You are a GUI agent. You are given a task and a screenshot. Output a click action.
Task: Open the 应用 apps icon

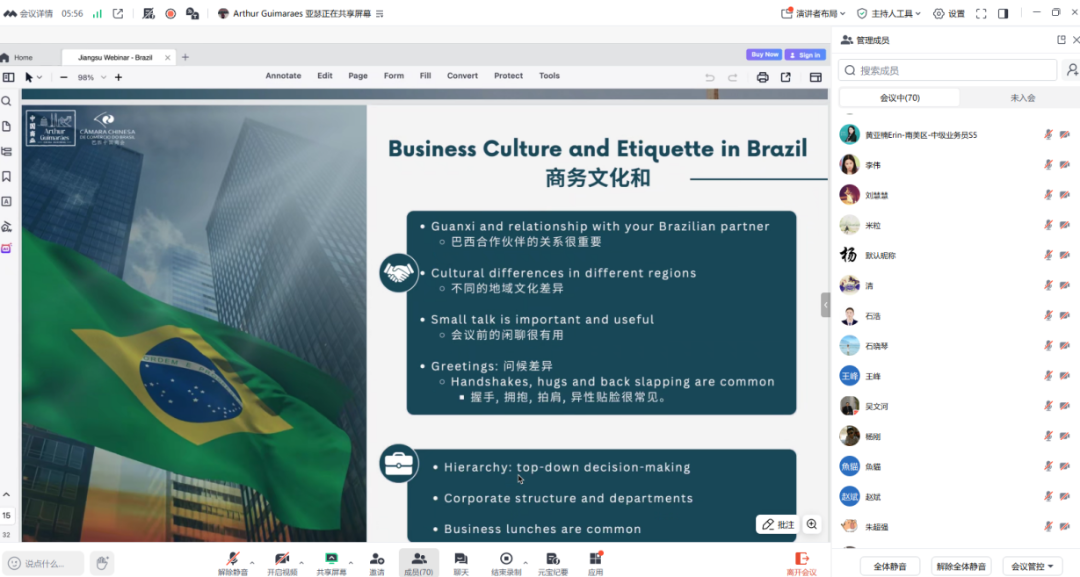pos(596,563)
